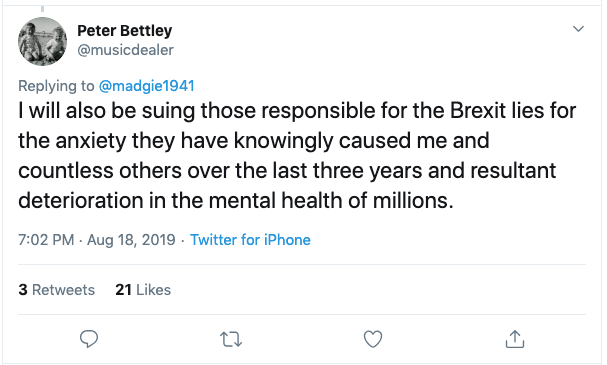
Task: View the 3 Retweets list
Action: pos(57,290)
